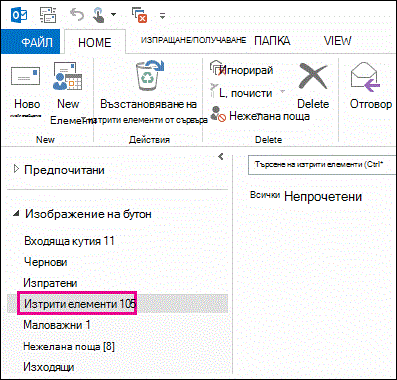Open the Чернови folder
Screen dimensions: 397x380
pyautogui.click(x=46, y=262)
